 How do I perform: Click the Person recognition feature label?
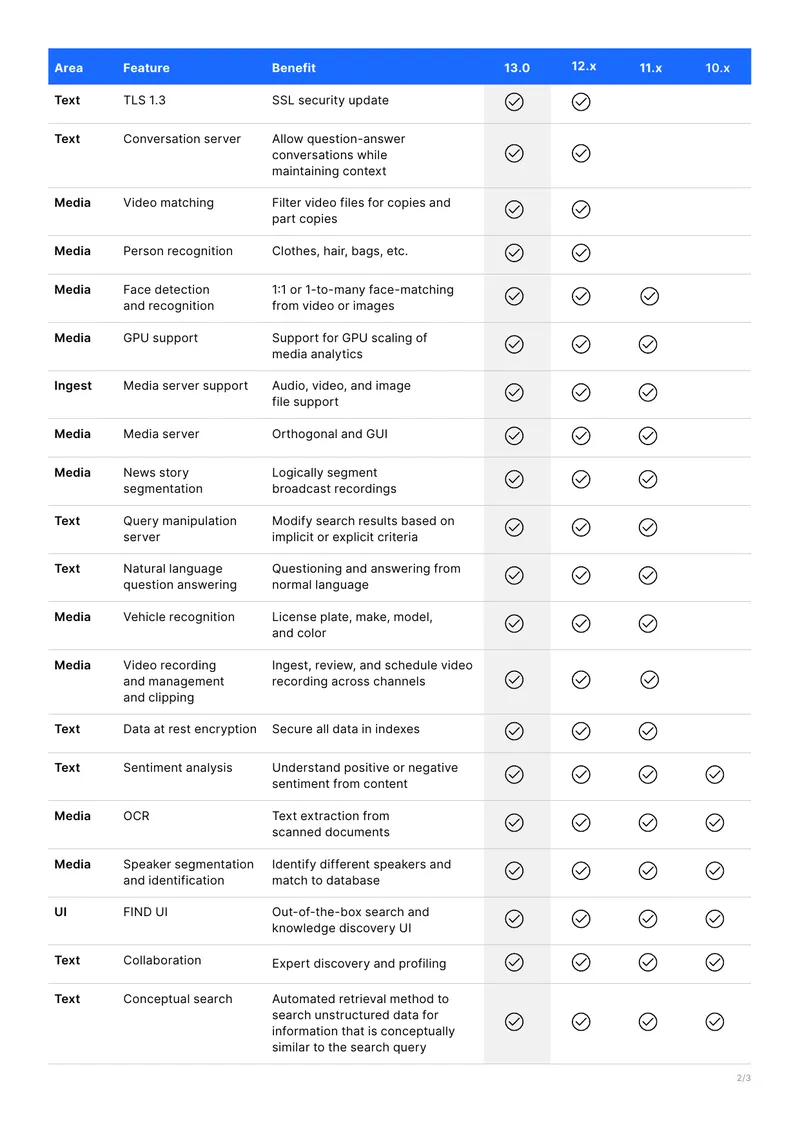(178, 251)
